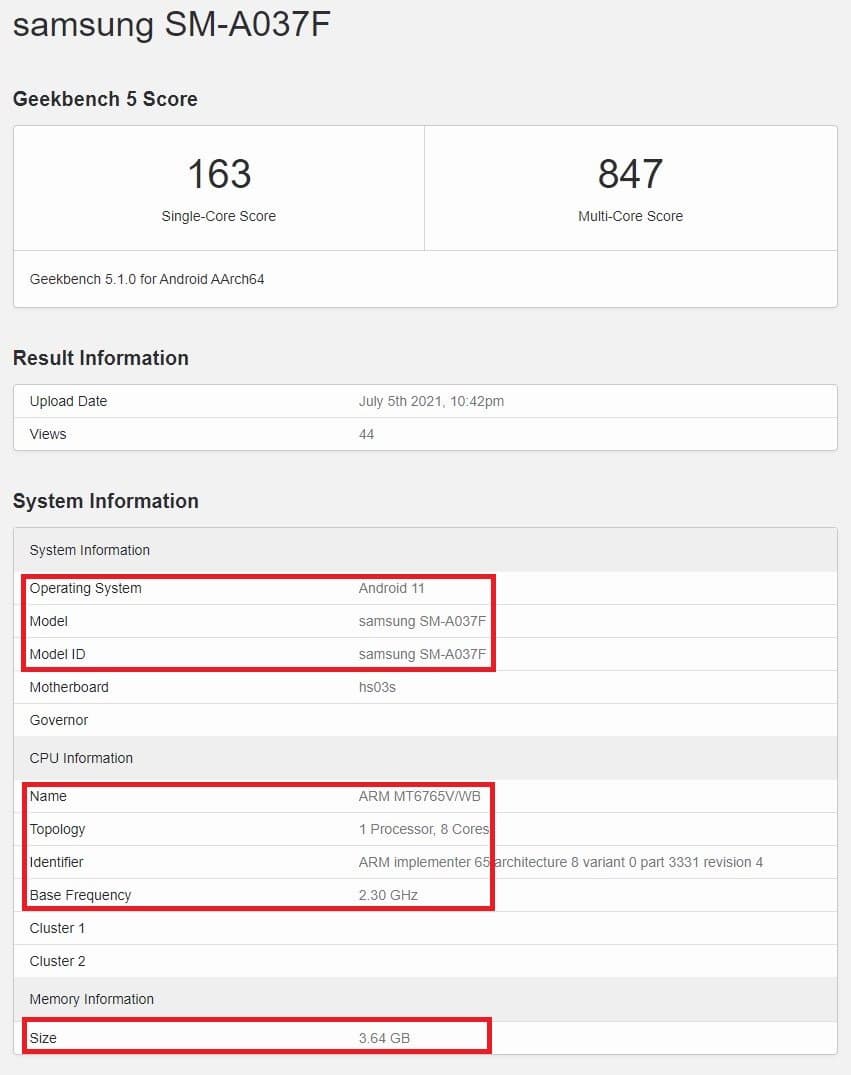This screenshot has width=851, height=1075.
Task: Click the memory size value 3.64 GB
Action: 384,1038
